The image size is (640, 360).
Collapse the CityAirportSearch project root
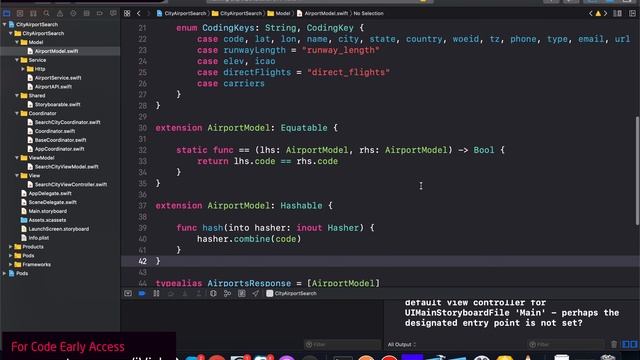click(x=4, y=24)
